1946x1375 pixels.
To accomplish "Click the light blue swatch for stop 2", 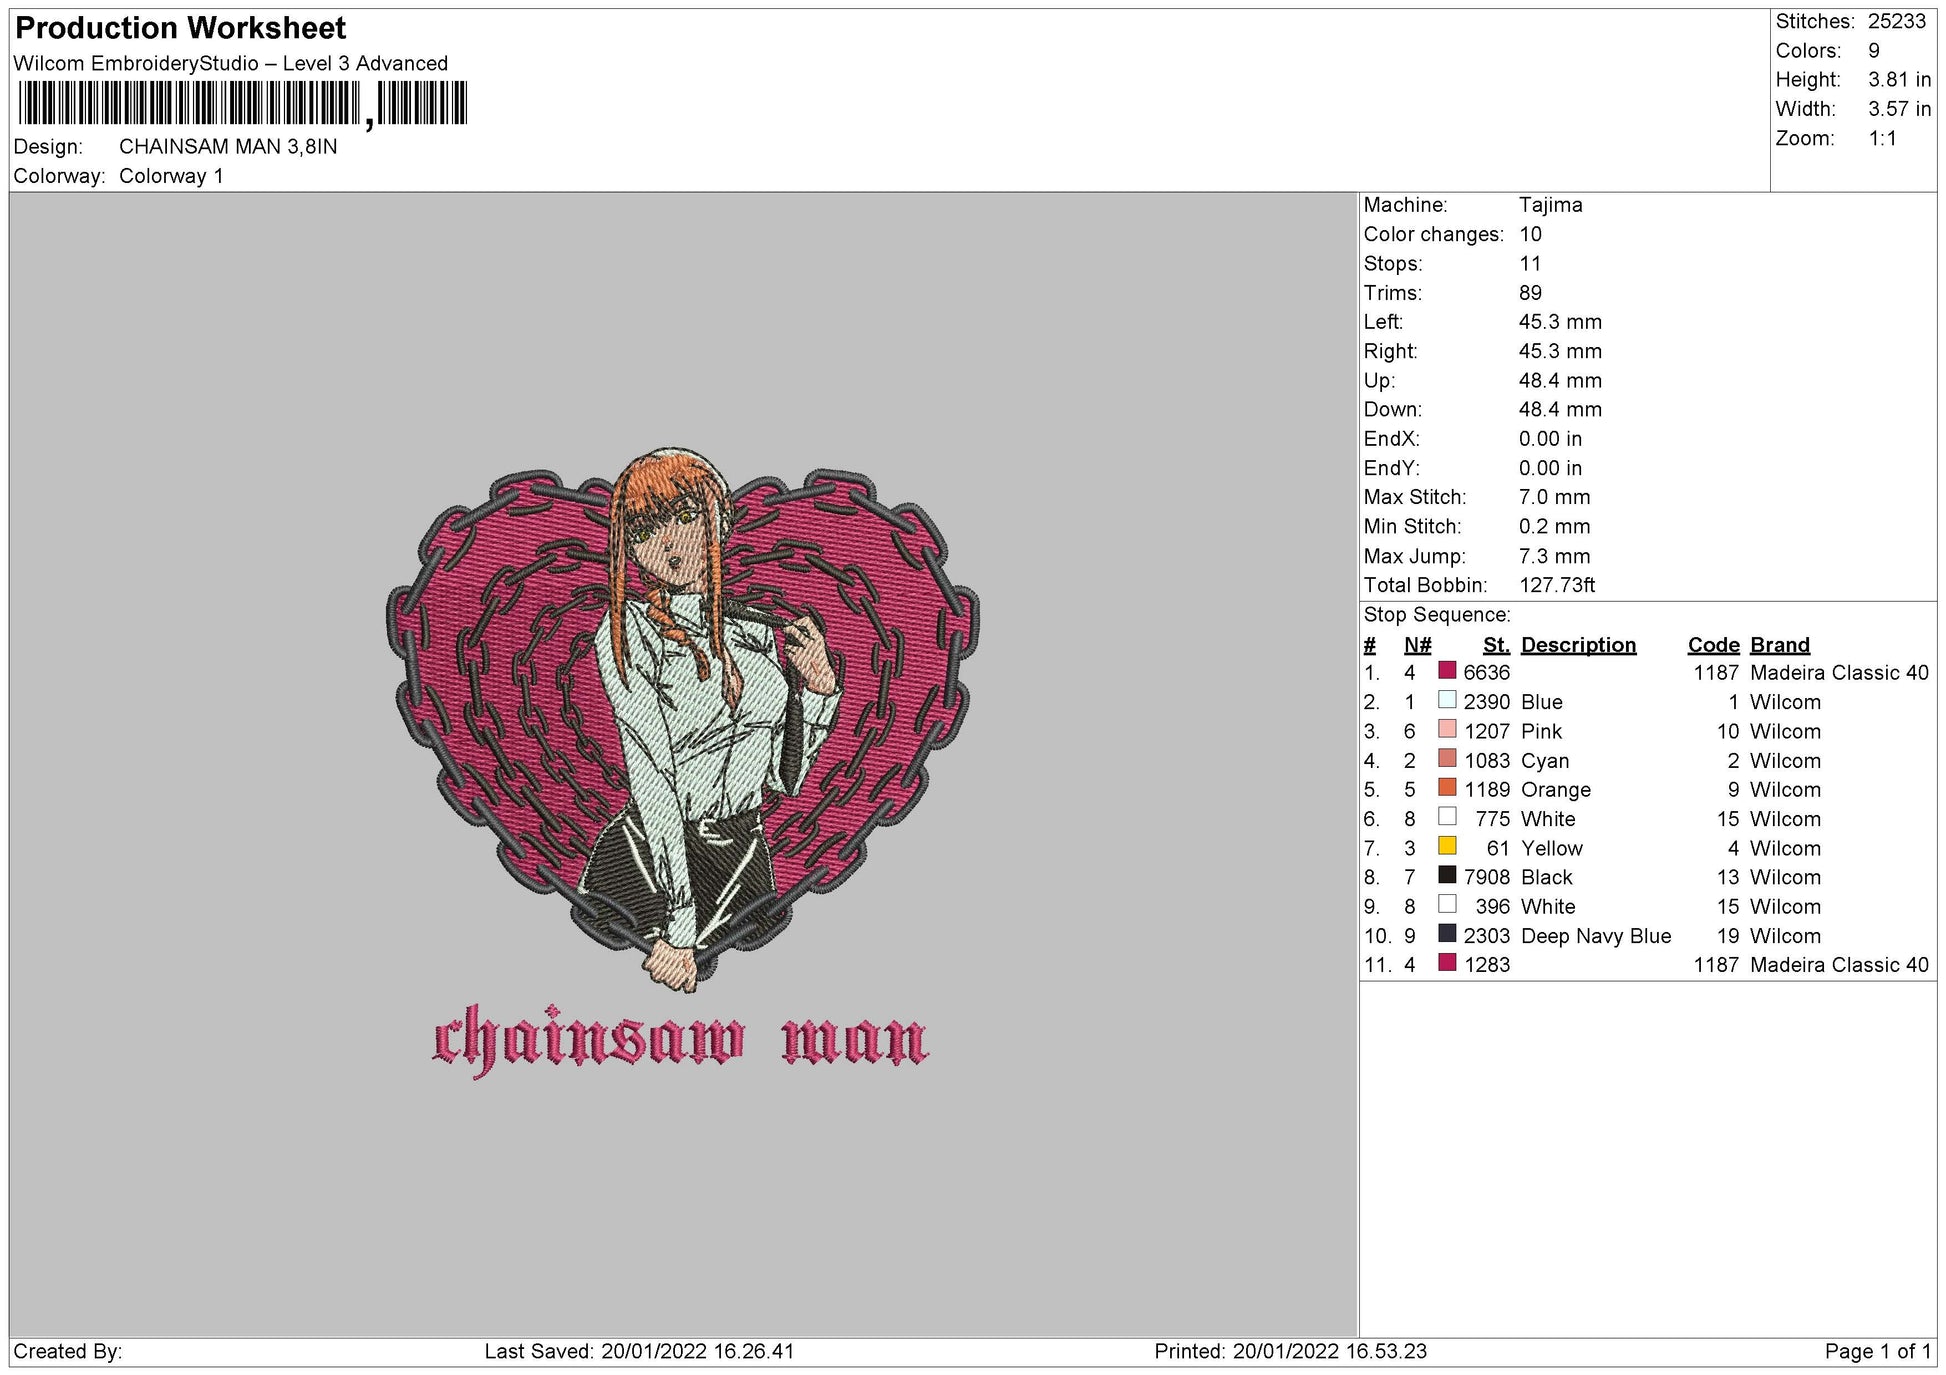I will point(1447,700).
